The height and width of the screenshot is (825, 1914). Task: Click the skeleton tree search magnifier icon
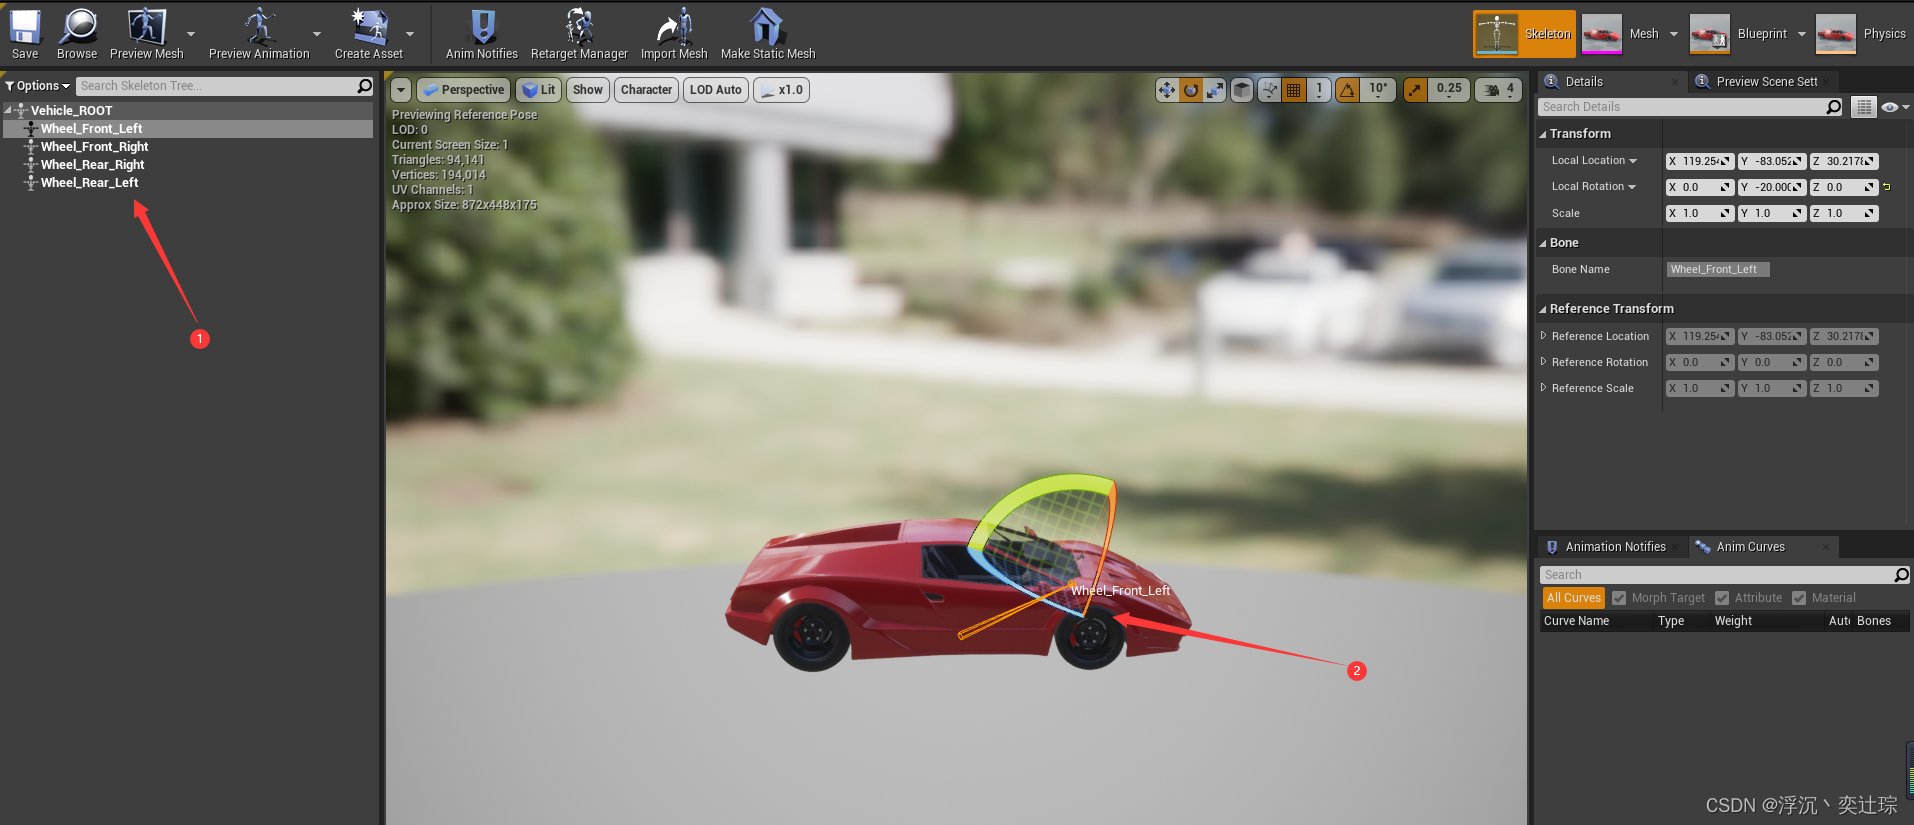point(365,86)
